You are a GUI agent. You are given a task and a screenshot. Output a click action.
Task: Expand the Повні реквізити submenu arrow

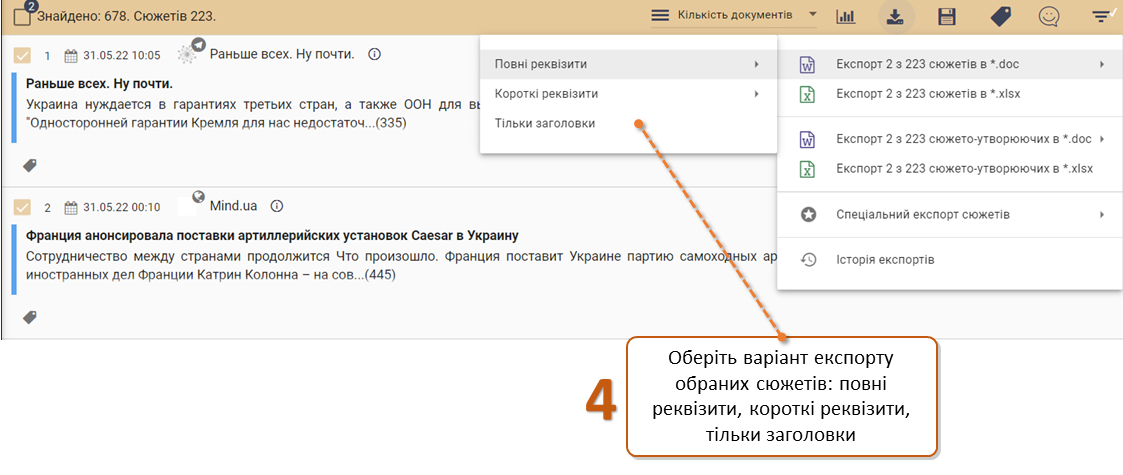click(757, 64)
